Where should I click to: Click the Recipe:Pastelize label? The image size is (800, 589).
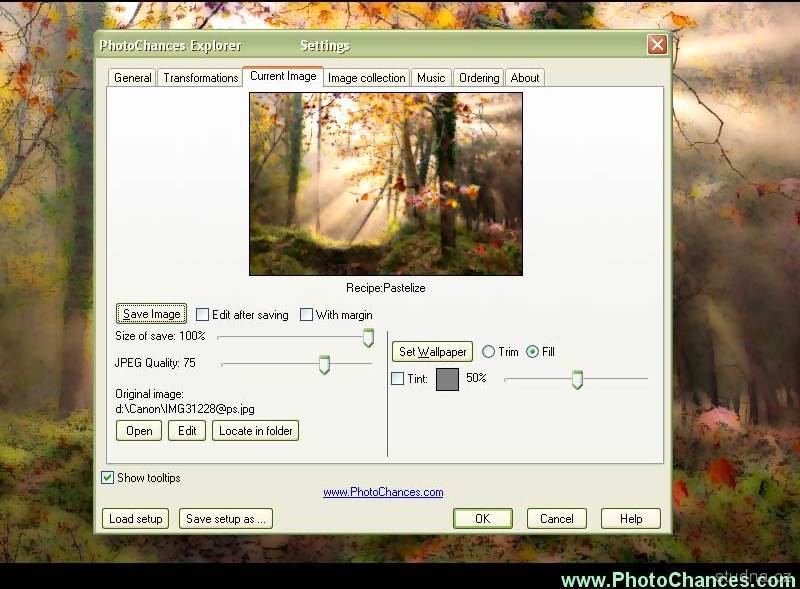pyautogui.click(x=386, y=288)
